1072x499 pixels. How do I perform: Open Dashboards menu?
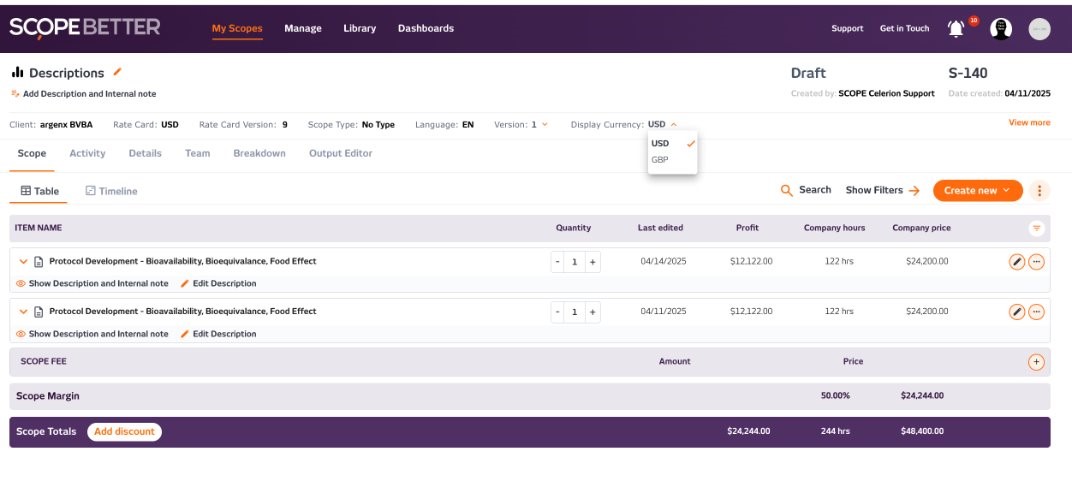pos(426,29)
